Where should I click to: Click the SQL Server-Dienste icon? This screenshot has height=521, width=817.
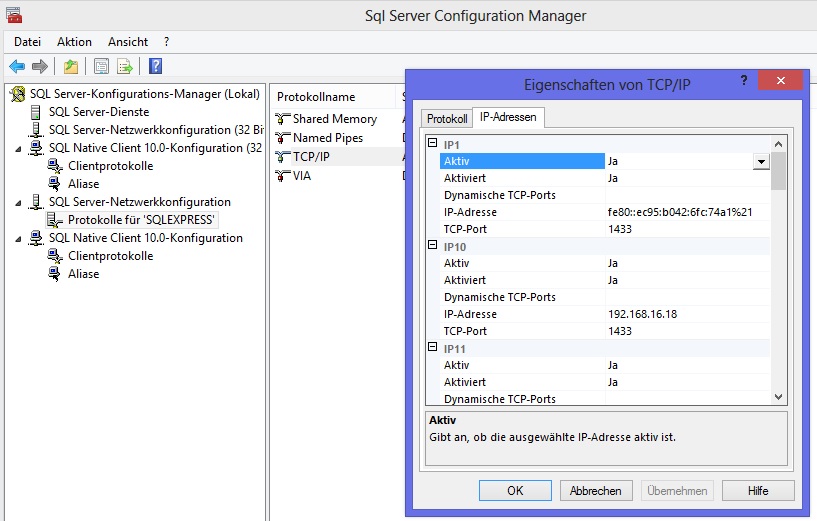pyautogui.click(x=35, y=112)
